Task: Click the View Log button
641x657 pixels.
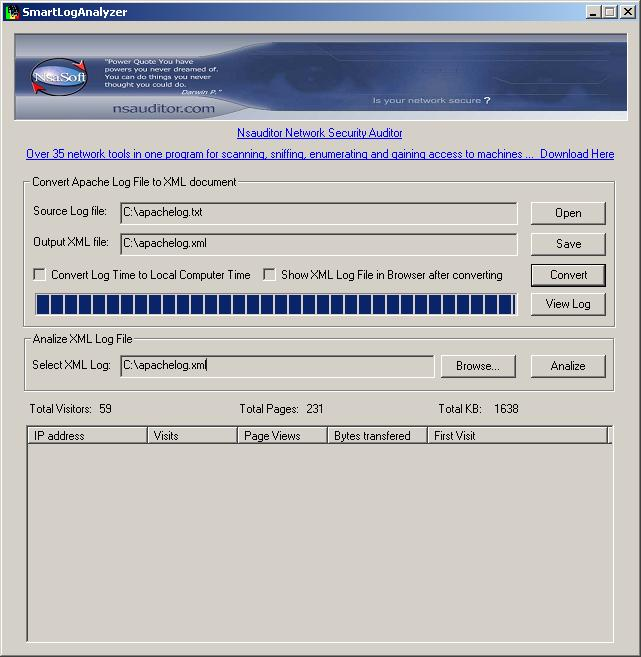Action: (568, 304)
